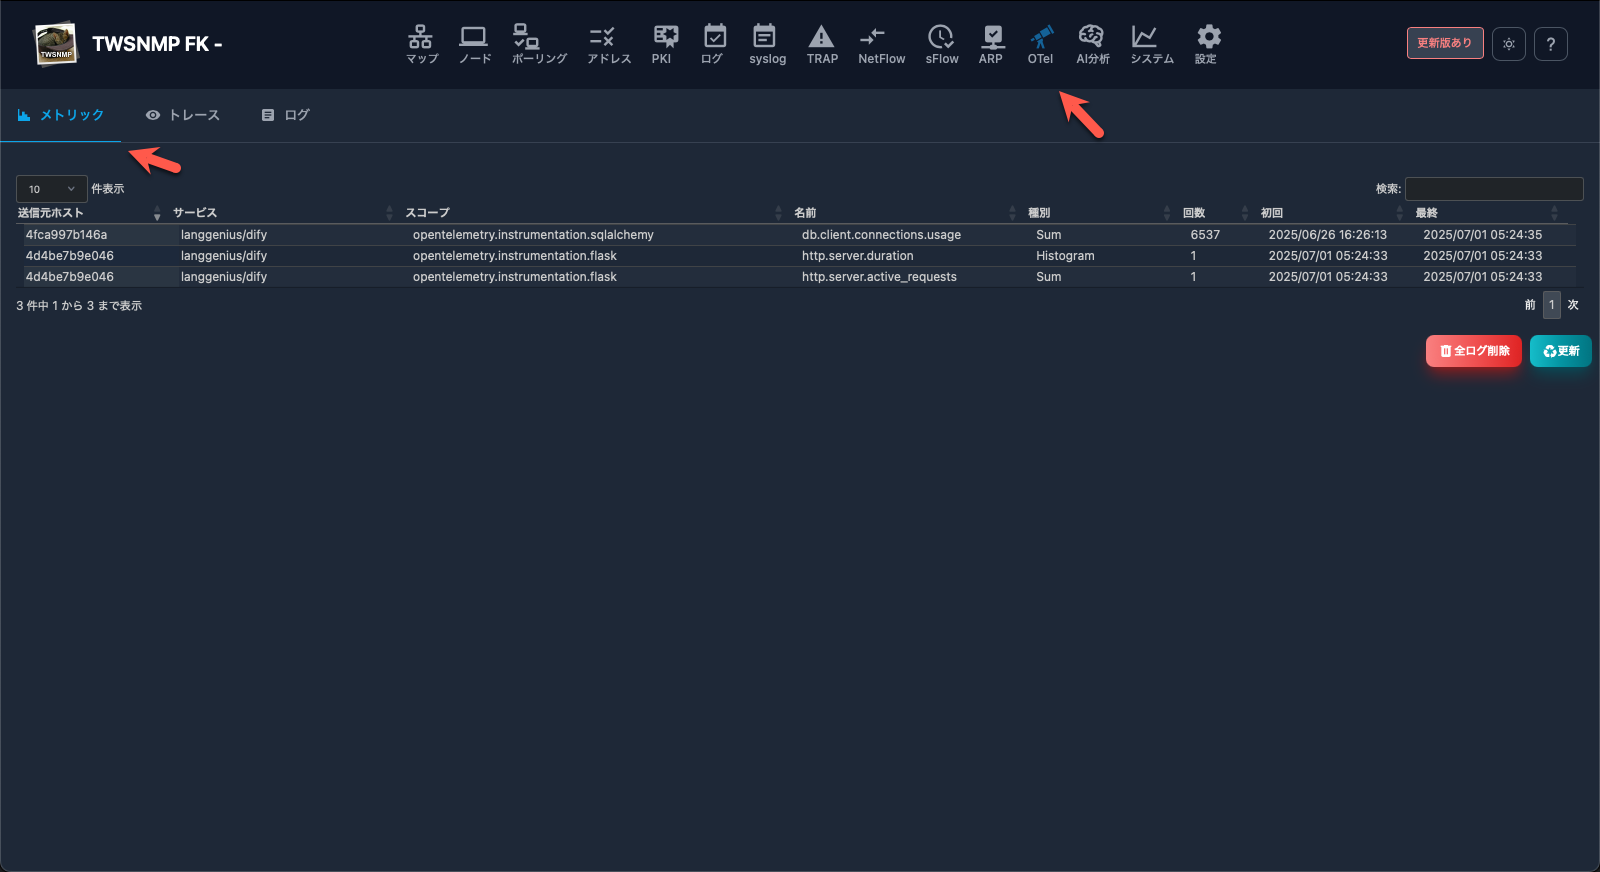The width and height of the screenshot is (1600, 872).
Task: Select the http.server.duration cell
Action: 857,256
